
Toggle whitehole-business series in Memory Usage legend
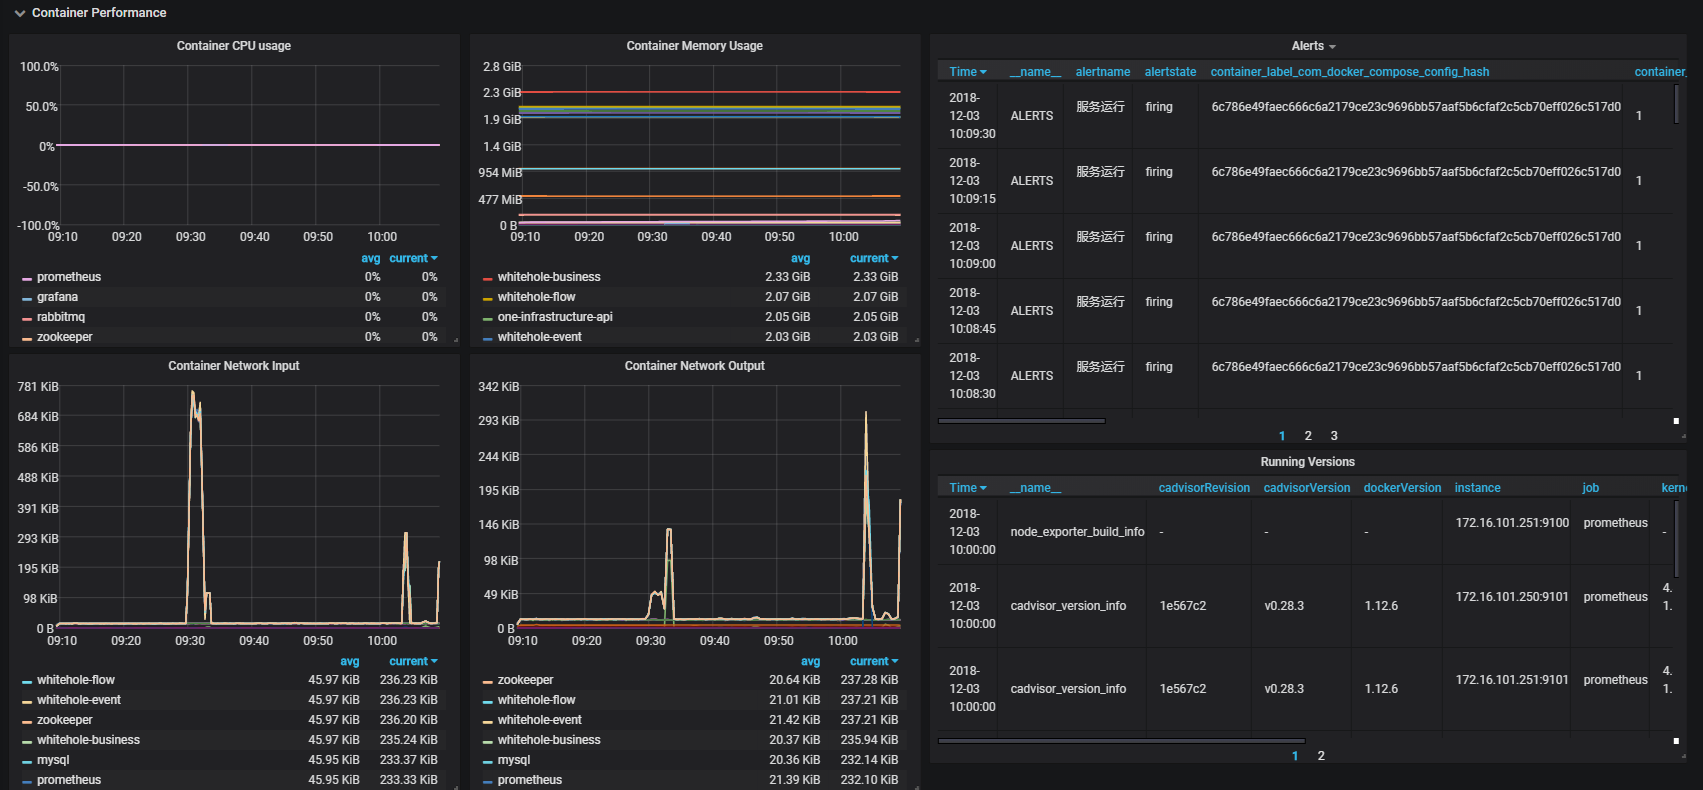click(x=549, y=277)
